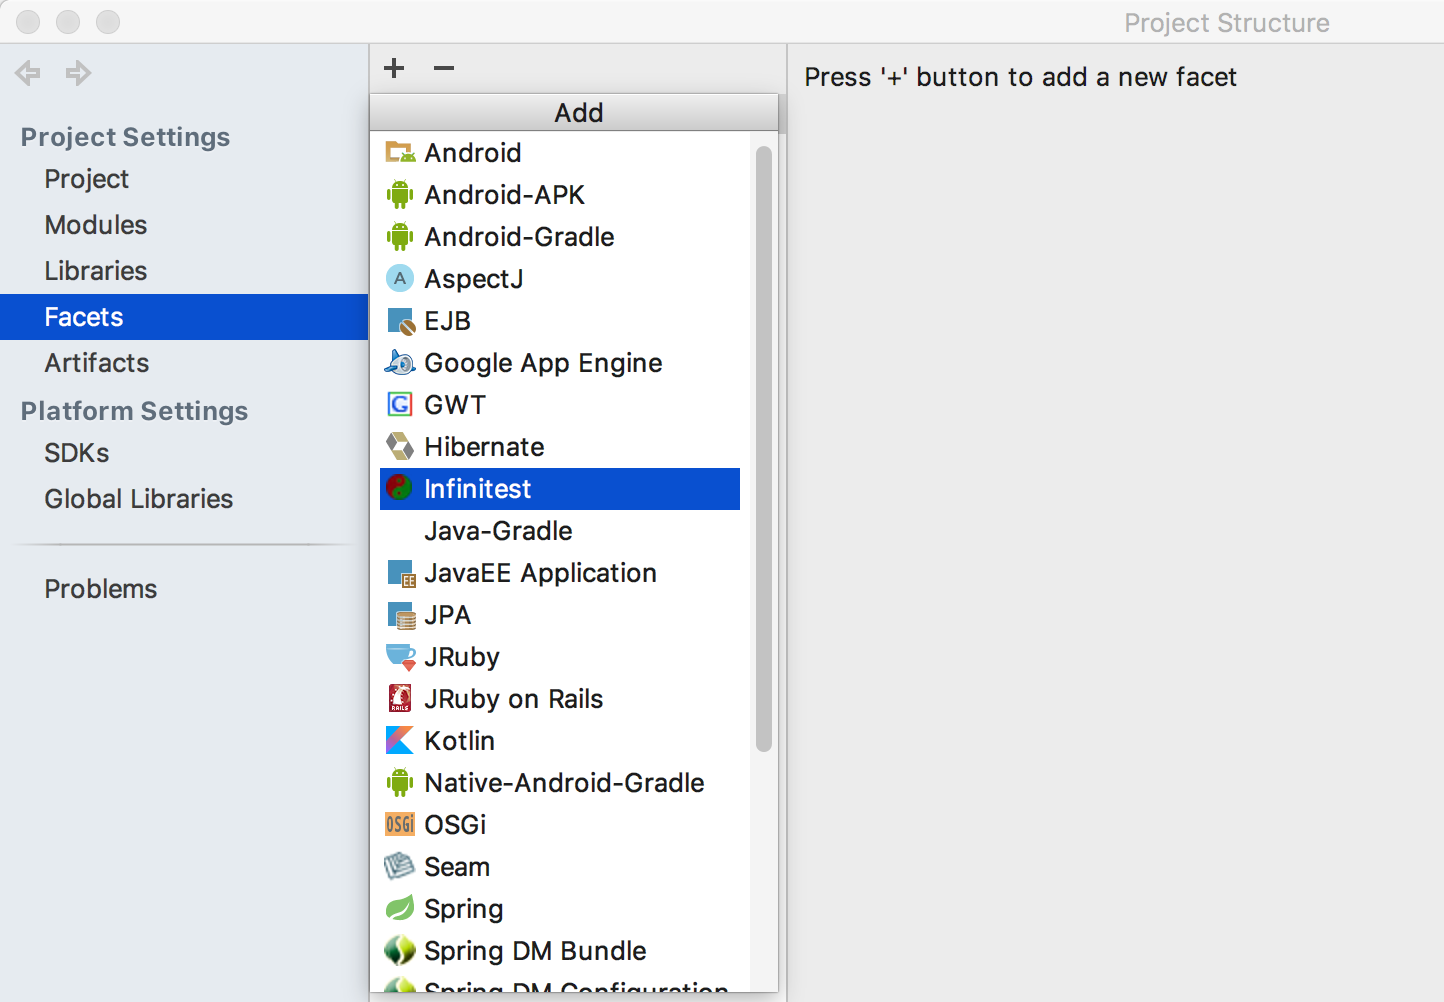The image size is (1444, 1002).
Task: Select Google App Engine label
Action: 544,363
